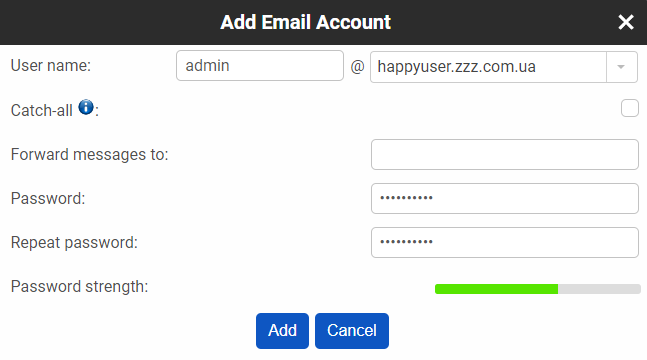Screen dimensions: 647x360
Task: Select the Password input field
Action: tap(505, 199)
